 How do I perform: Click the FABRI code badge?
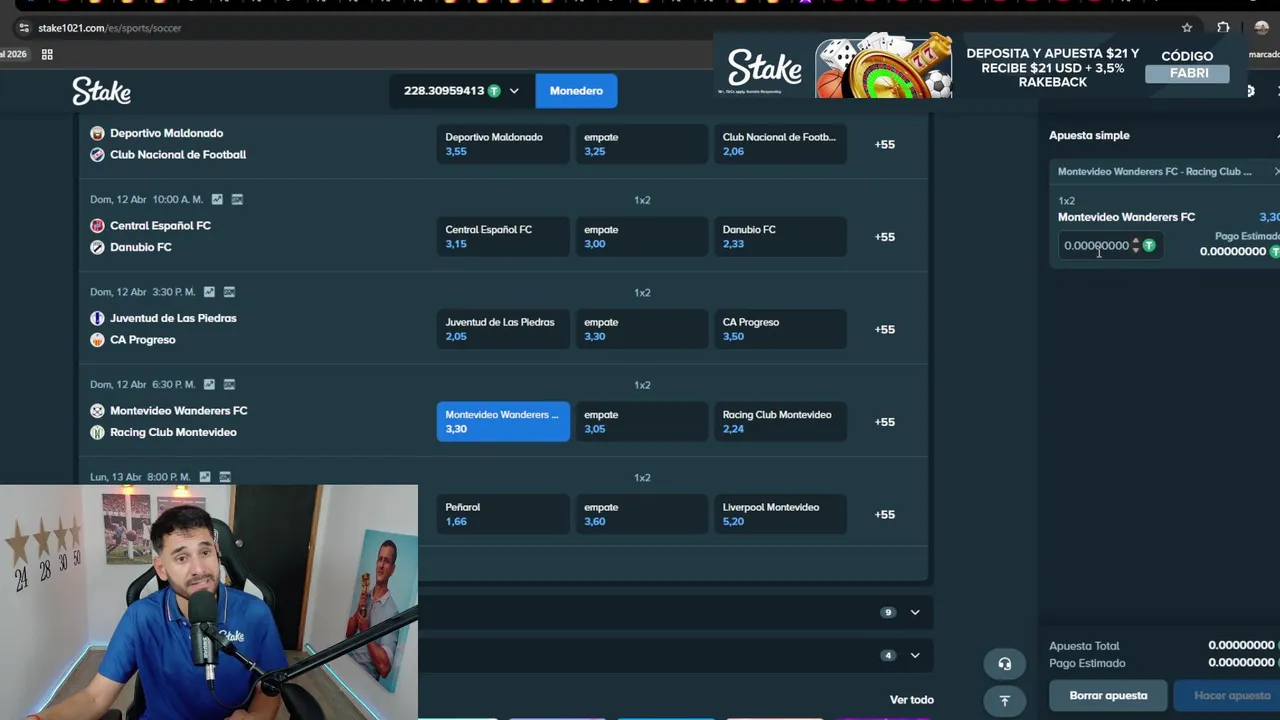pyautogui.click(x=1188, y=73)
